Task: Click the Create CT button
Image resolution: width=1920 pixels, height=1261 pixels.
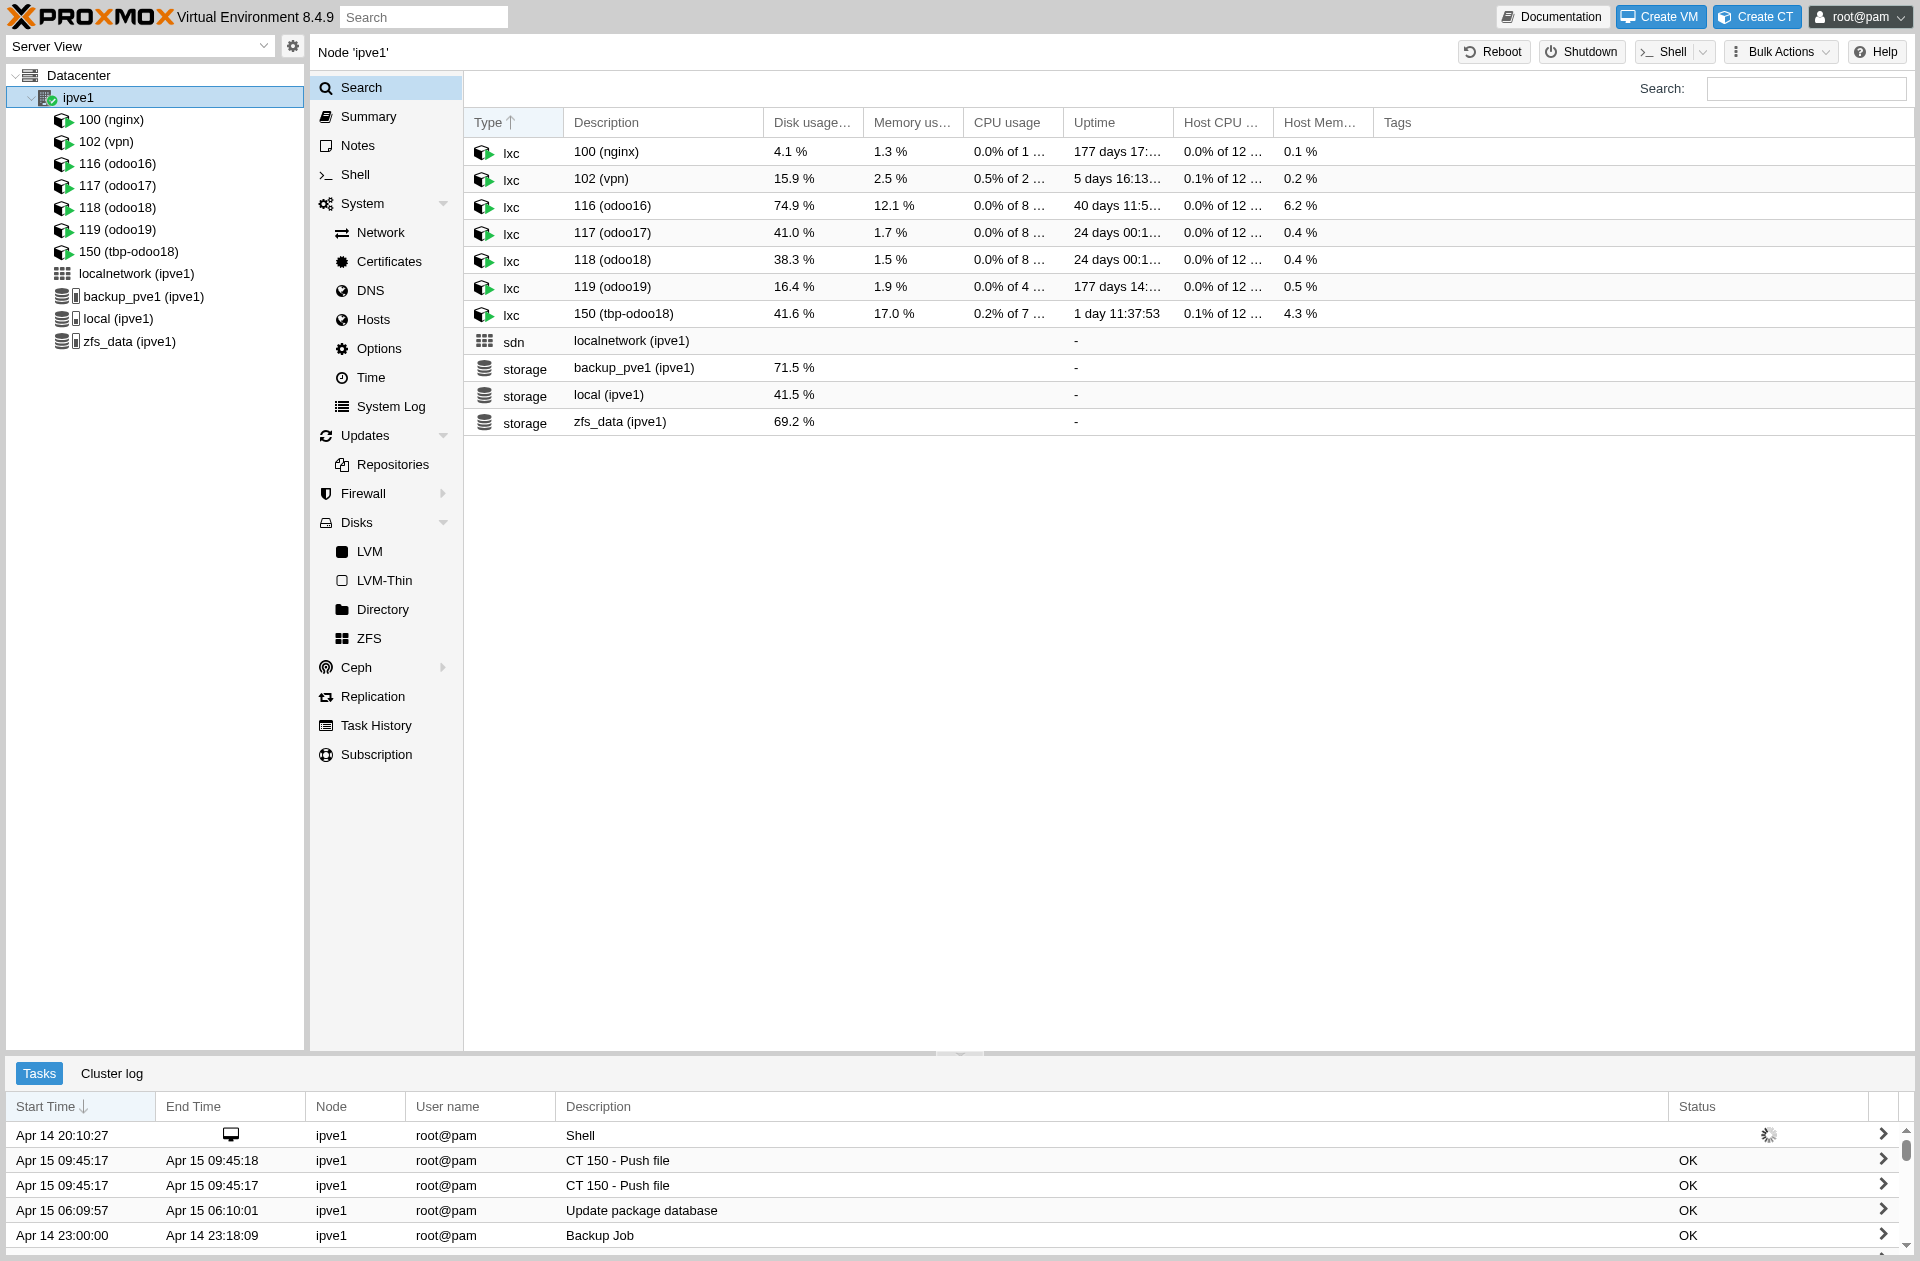Action: coord(1756,17)
